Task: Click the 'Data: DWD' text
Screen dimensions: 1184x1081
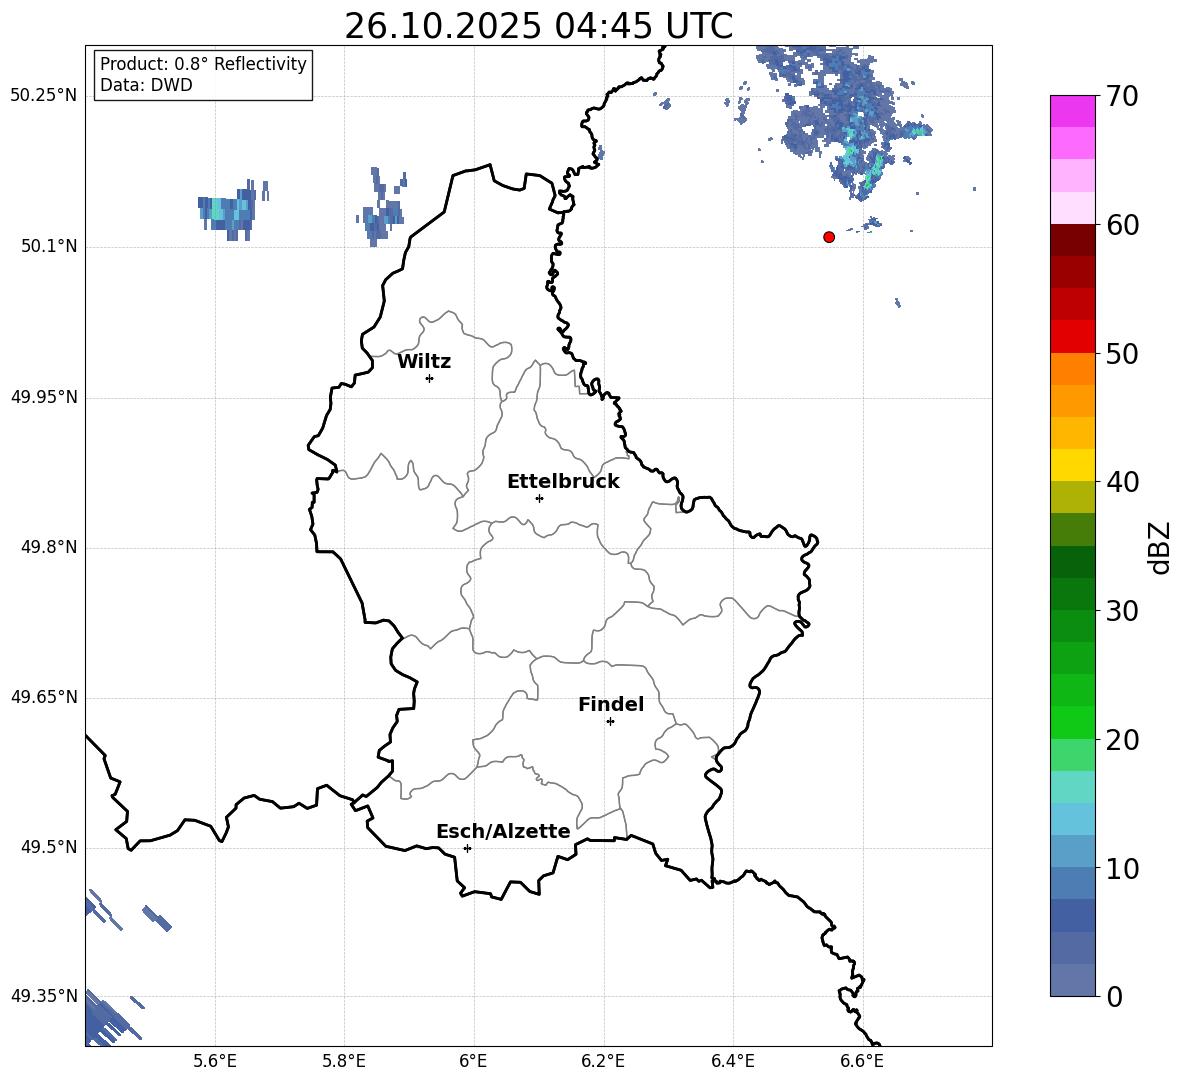Action: pyautogui.click(x=146, y=85)
